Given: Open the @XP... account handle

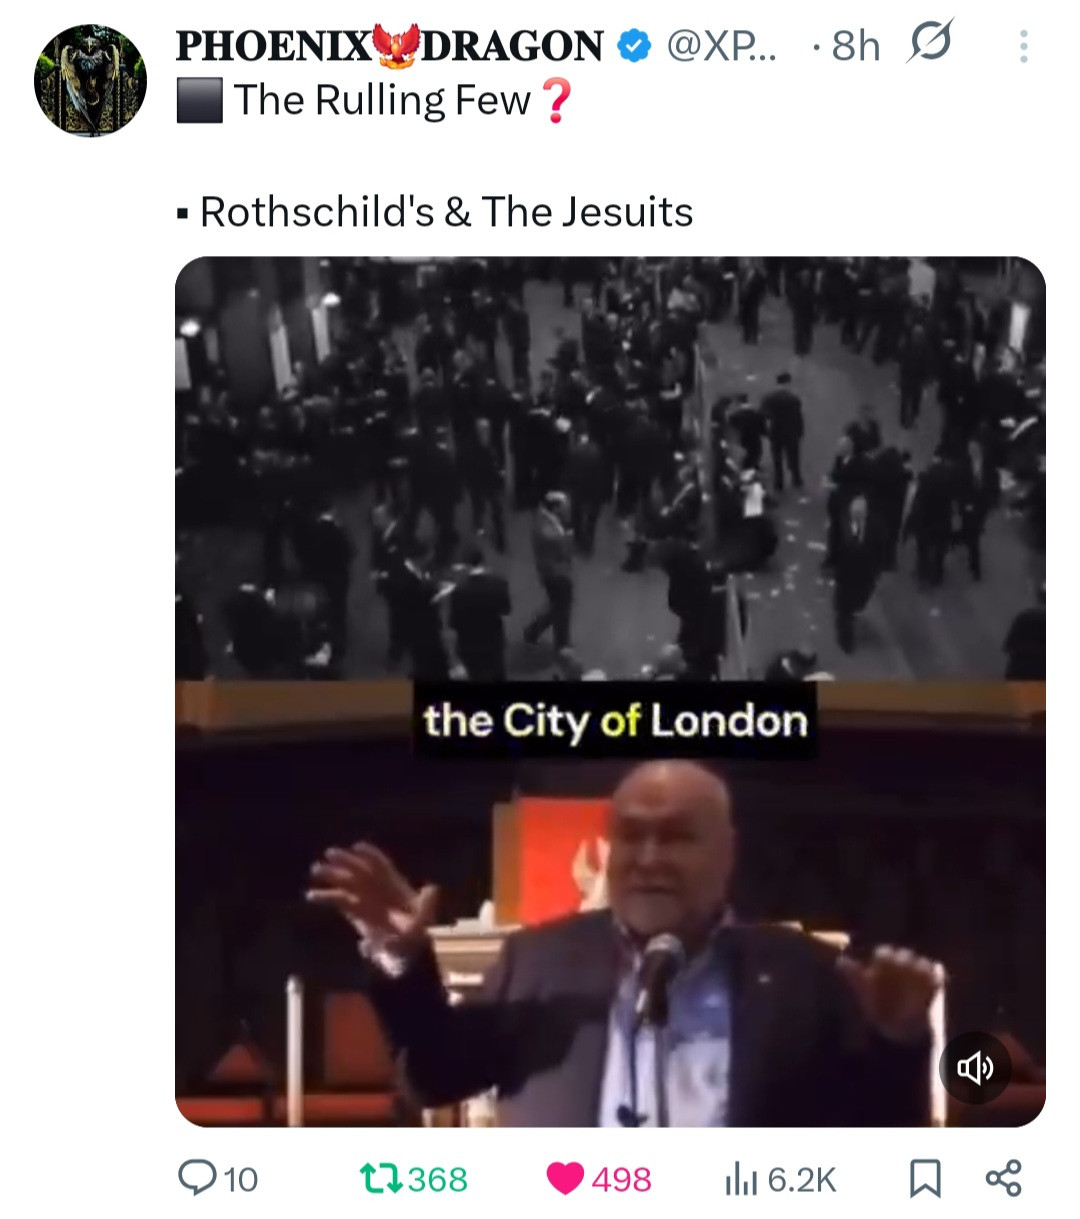Looking at the screenshot, I should tap(718, 46).
